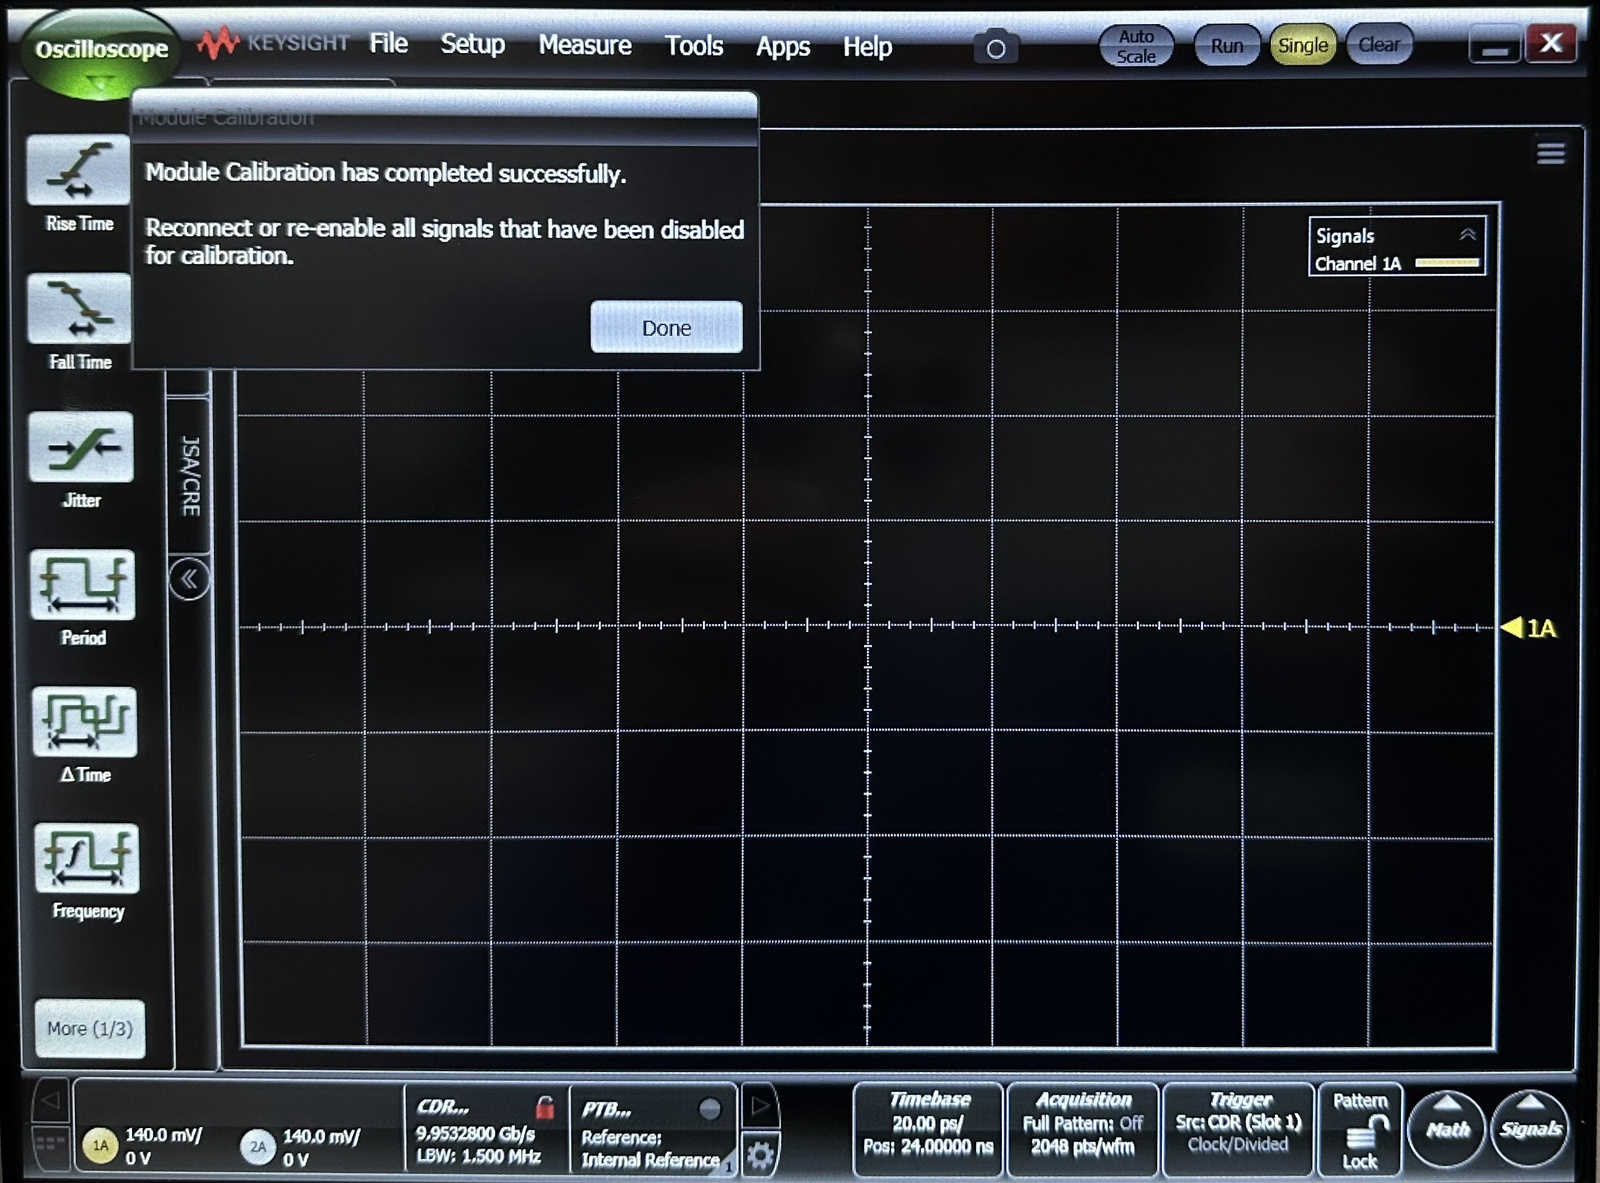This screenshot has height=1183, width=1600.
Task: Take a screenshot with the camera icon
Action: click(x=995, y=46)
